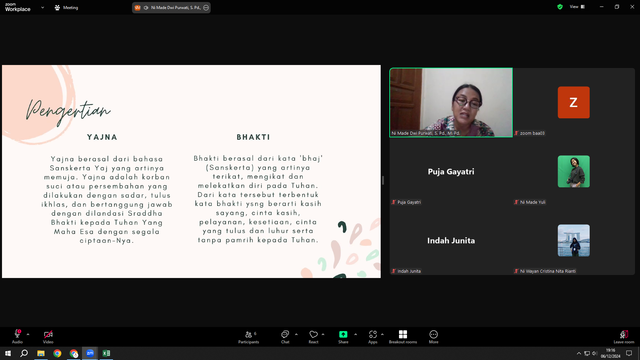Click the 'zoom baa03' name label
Image resolution: width=640 pixels, height=360 pixels.
(532, 133)
